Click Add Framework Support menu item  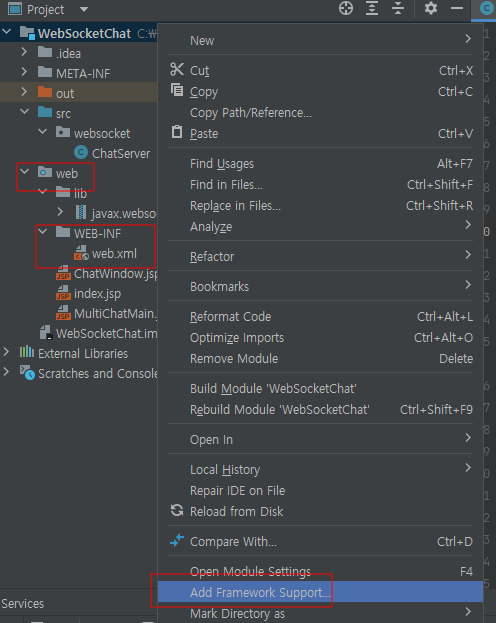click(320, 592)
